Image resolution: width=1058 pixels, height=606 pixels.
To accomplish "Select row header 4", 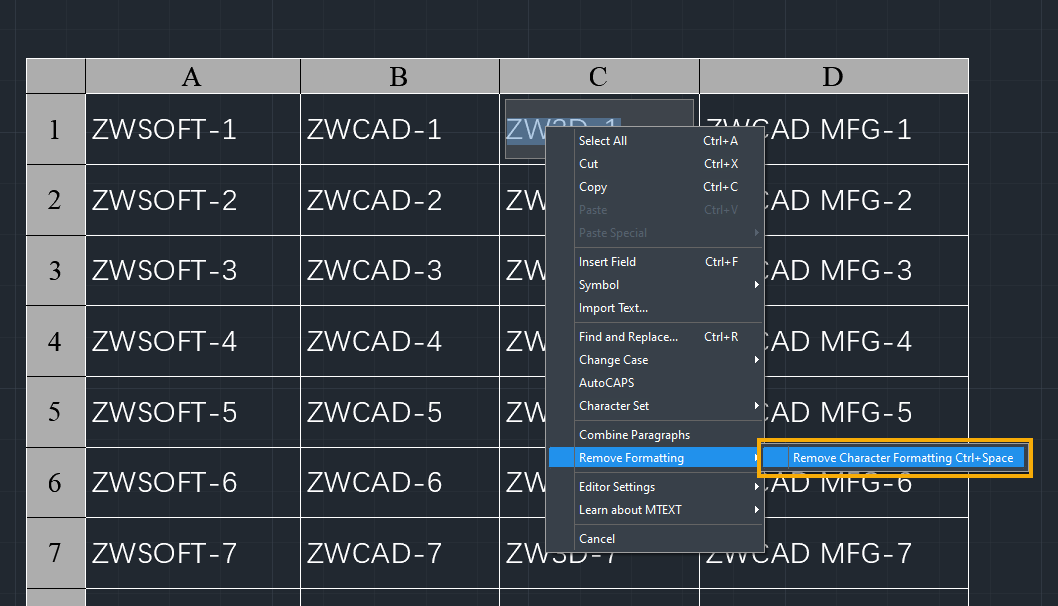I will (x=55, y=341).
